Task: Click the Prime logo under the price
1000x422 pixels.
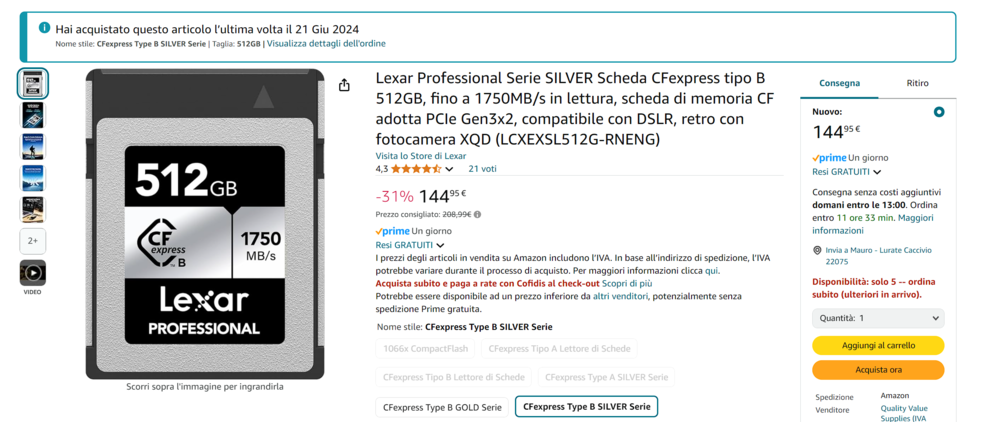Action: 392,231
